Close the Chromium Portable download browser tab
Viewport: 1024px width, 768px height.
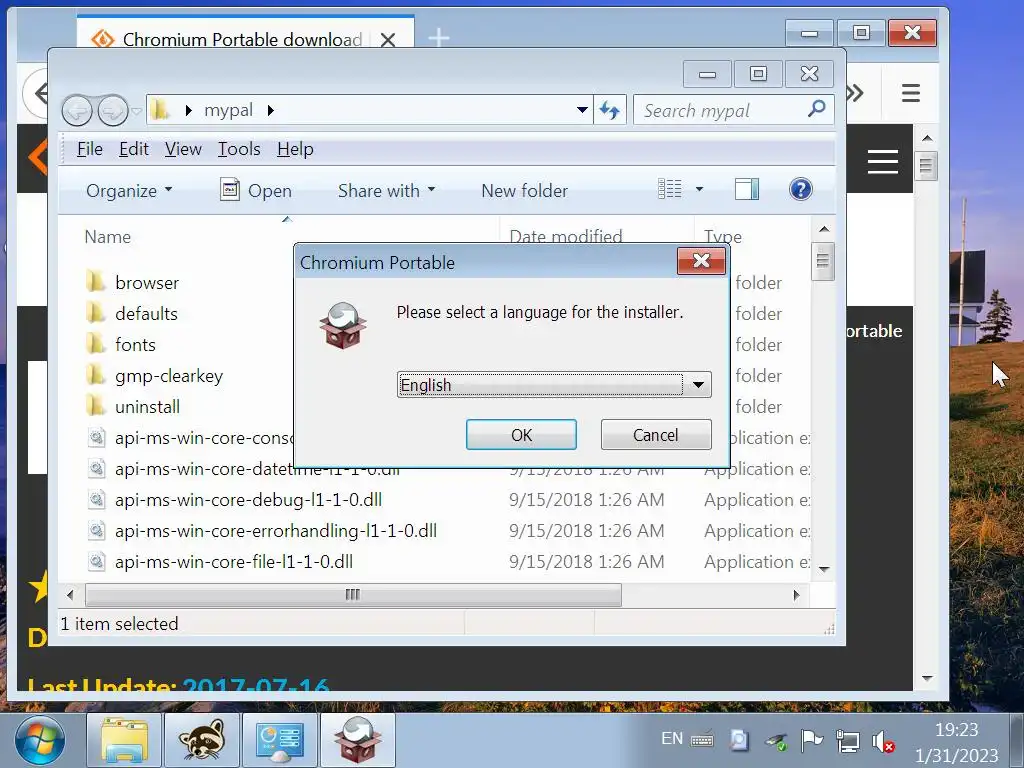pos(387,40)
